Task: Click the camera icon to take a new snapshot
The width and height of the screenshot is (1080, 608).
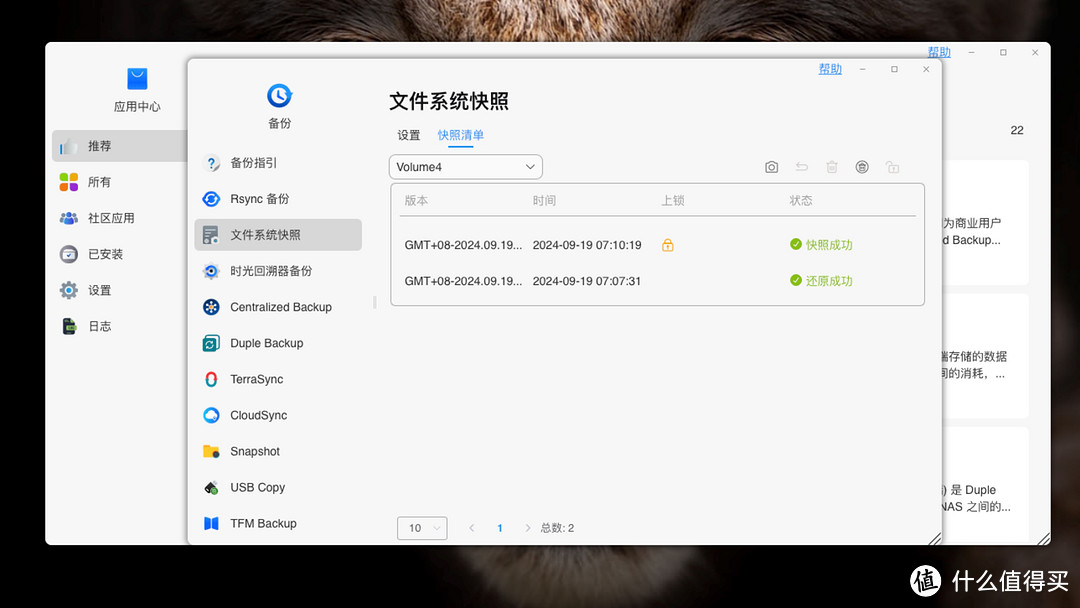Action: pos(771,167)
